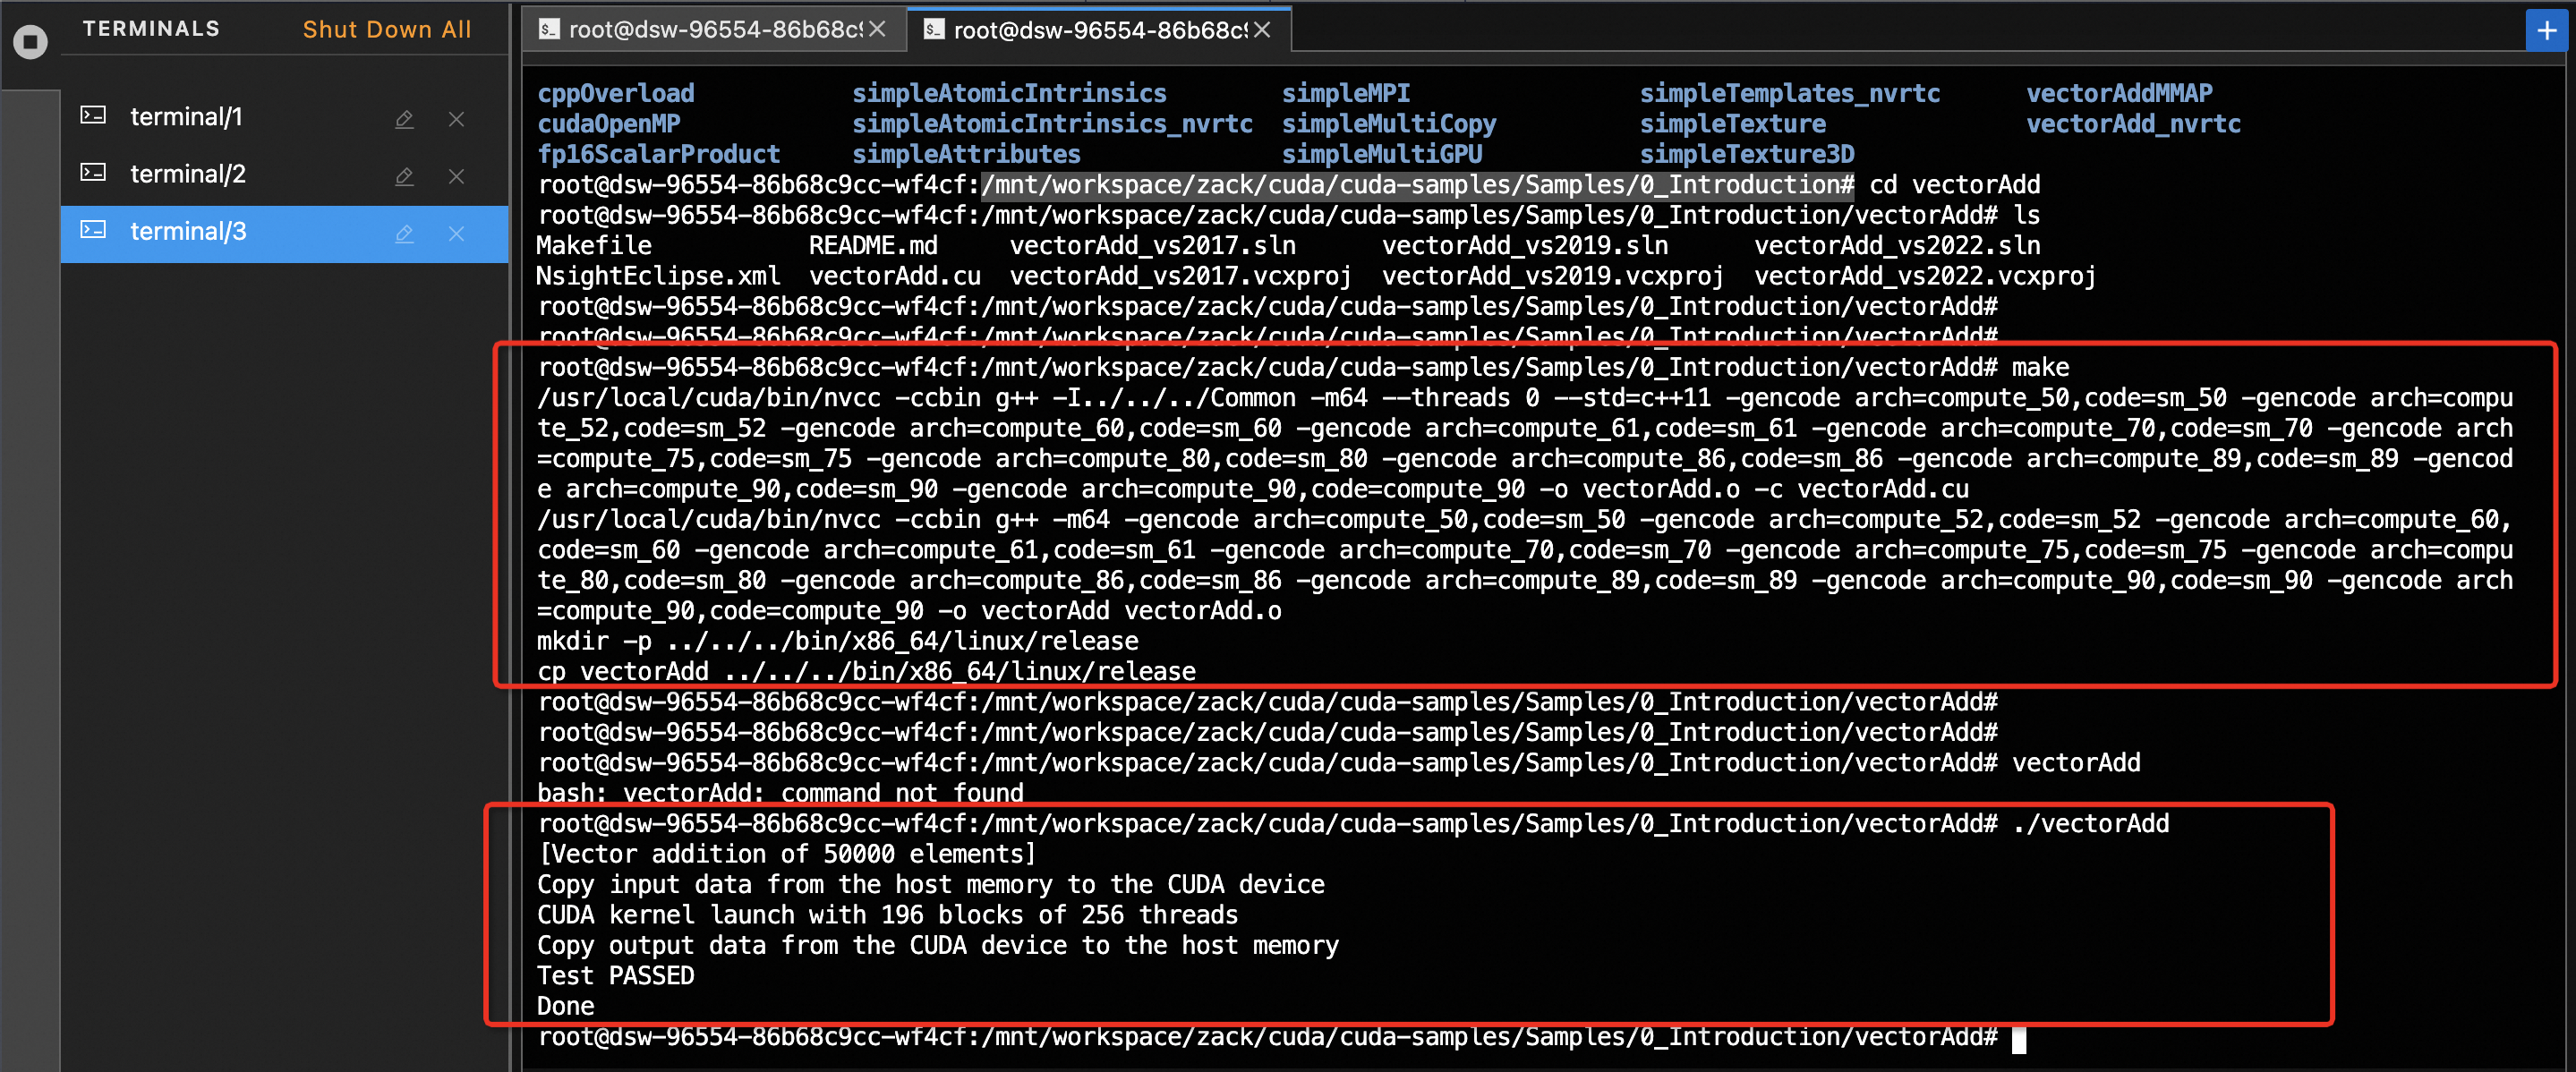Click the terminal/3 console icon
2576x1072 pixels.
(93, 231)
